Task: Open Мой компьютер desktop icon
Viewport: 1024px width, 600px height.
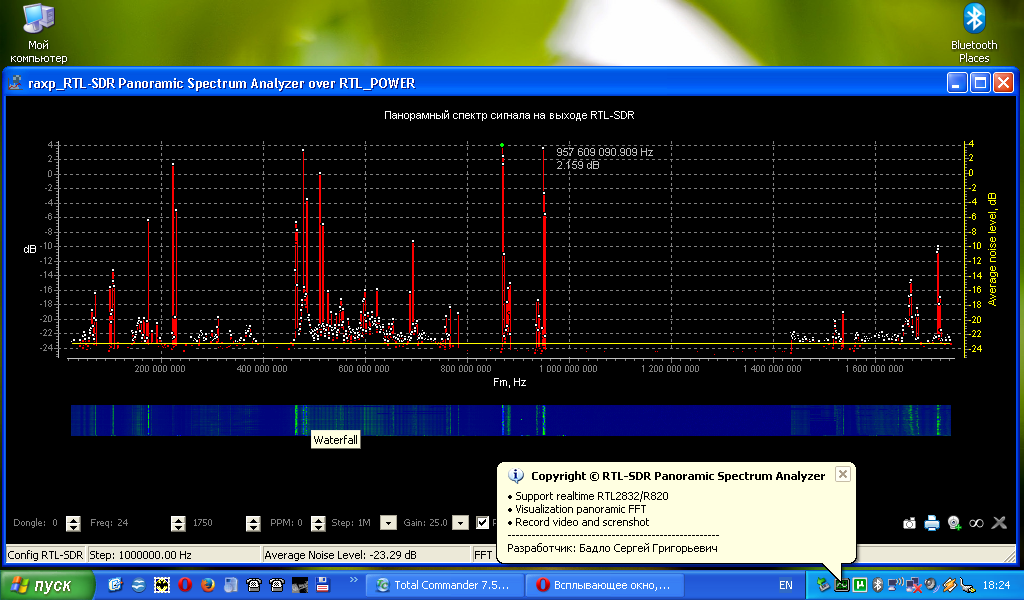Action: pos(38,20)
